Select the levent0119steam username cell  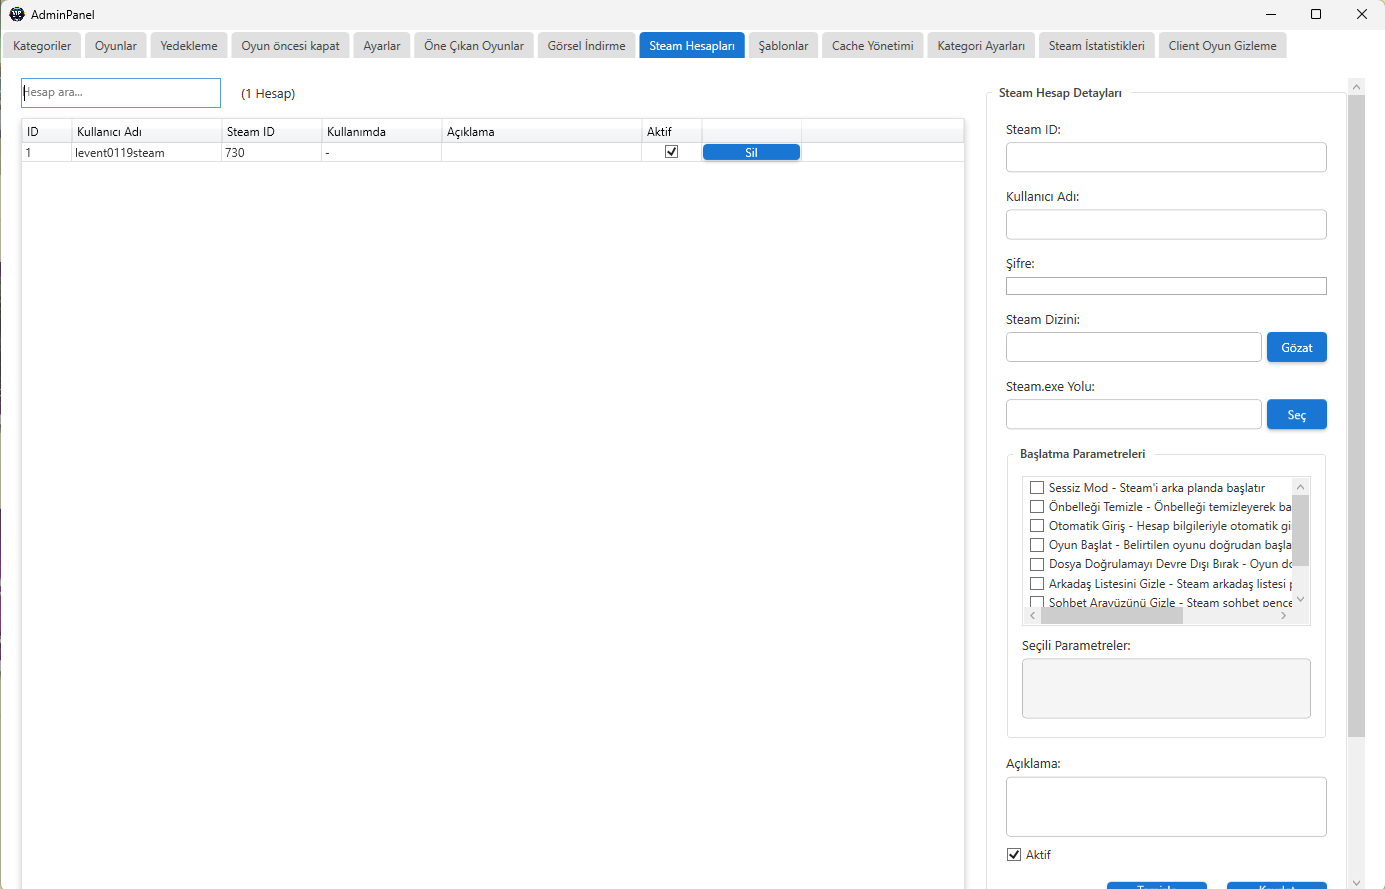(147, 153)
